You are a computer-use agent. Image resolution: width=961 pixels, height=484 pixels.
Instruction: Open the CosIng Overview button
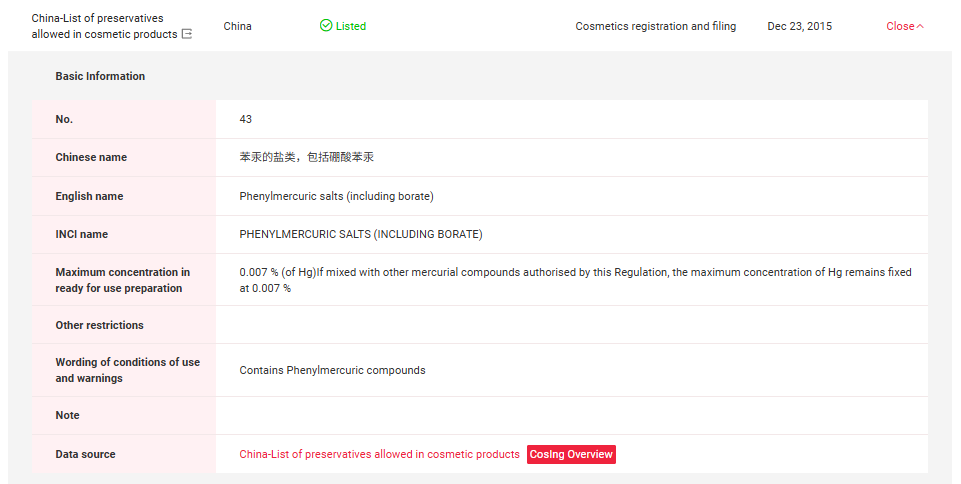571,454
